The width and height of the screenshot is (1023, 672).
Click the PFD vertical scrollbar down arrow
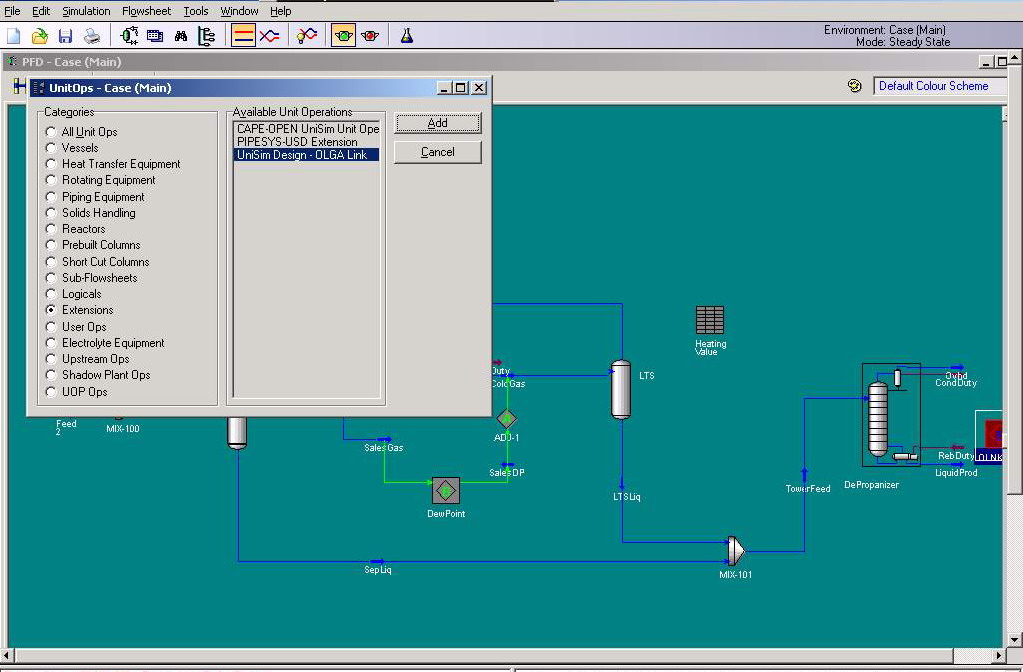(x=1015, y=639)
